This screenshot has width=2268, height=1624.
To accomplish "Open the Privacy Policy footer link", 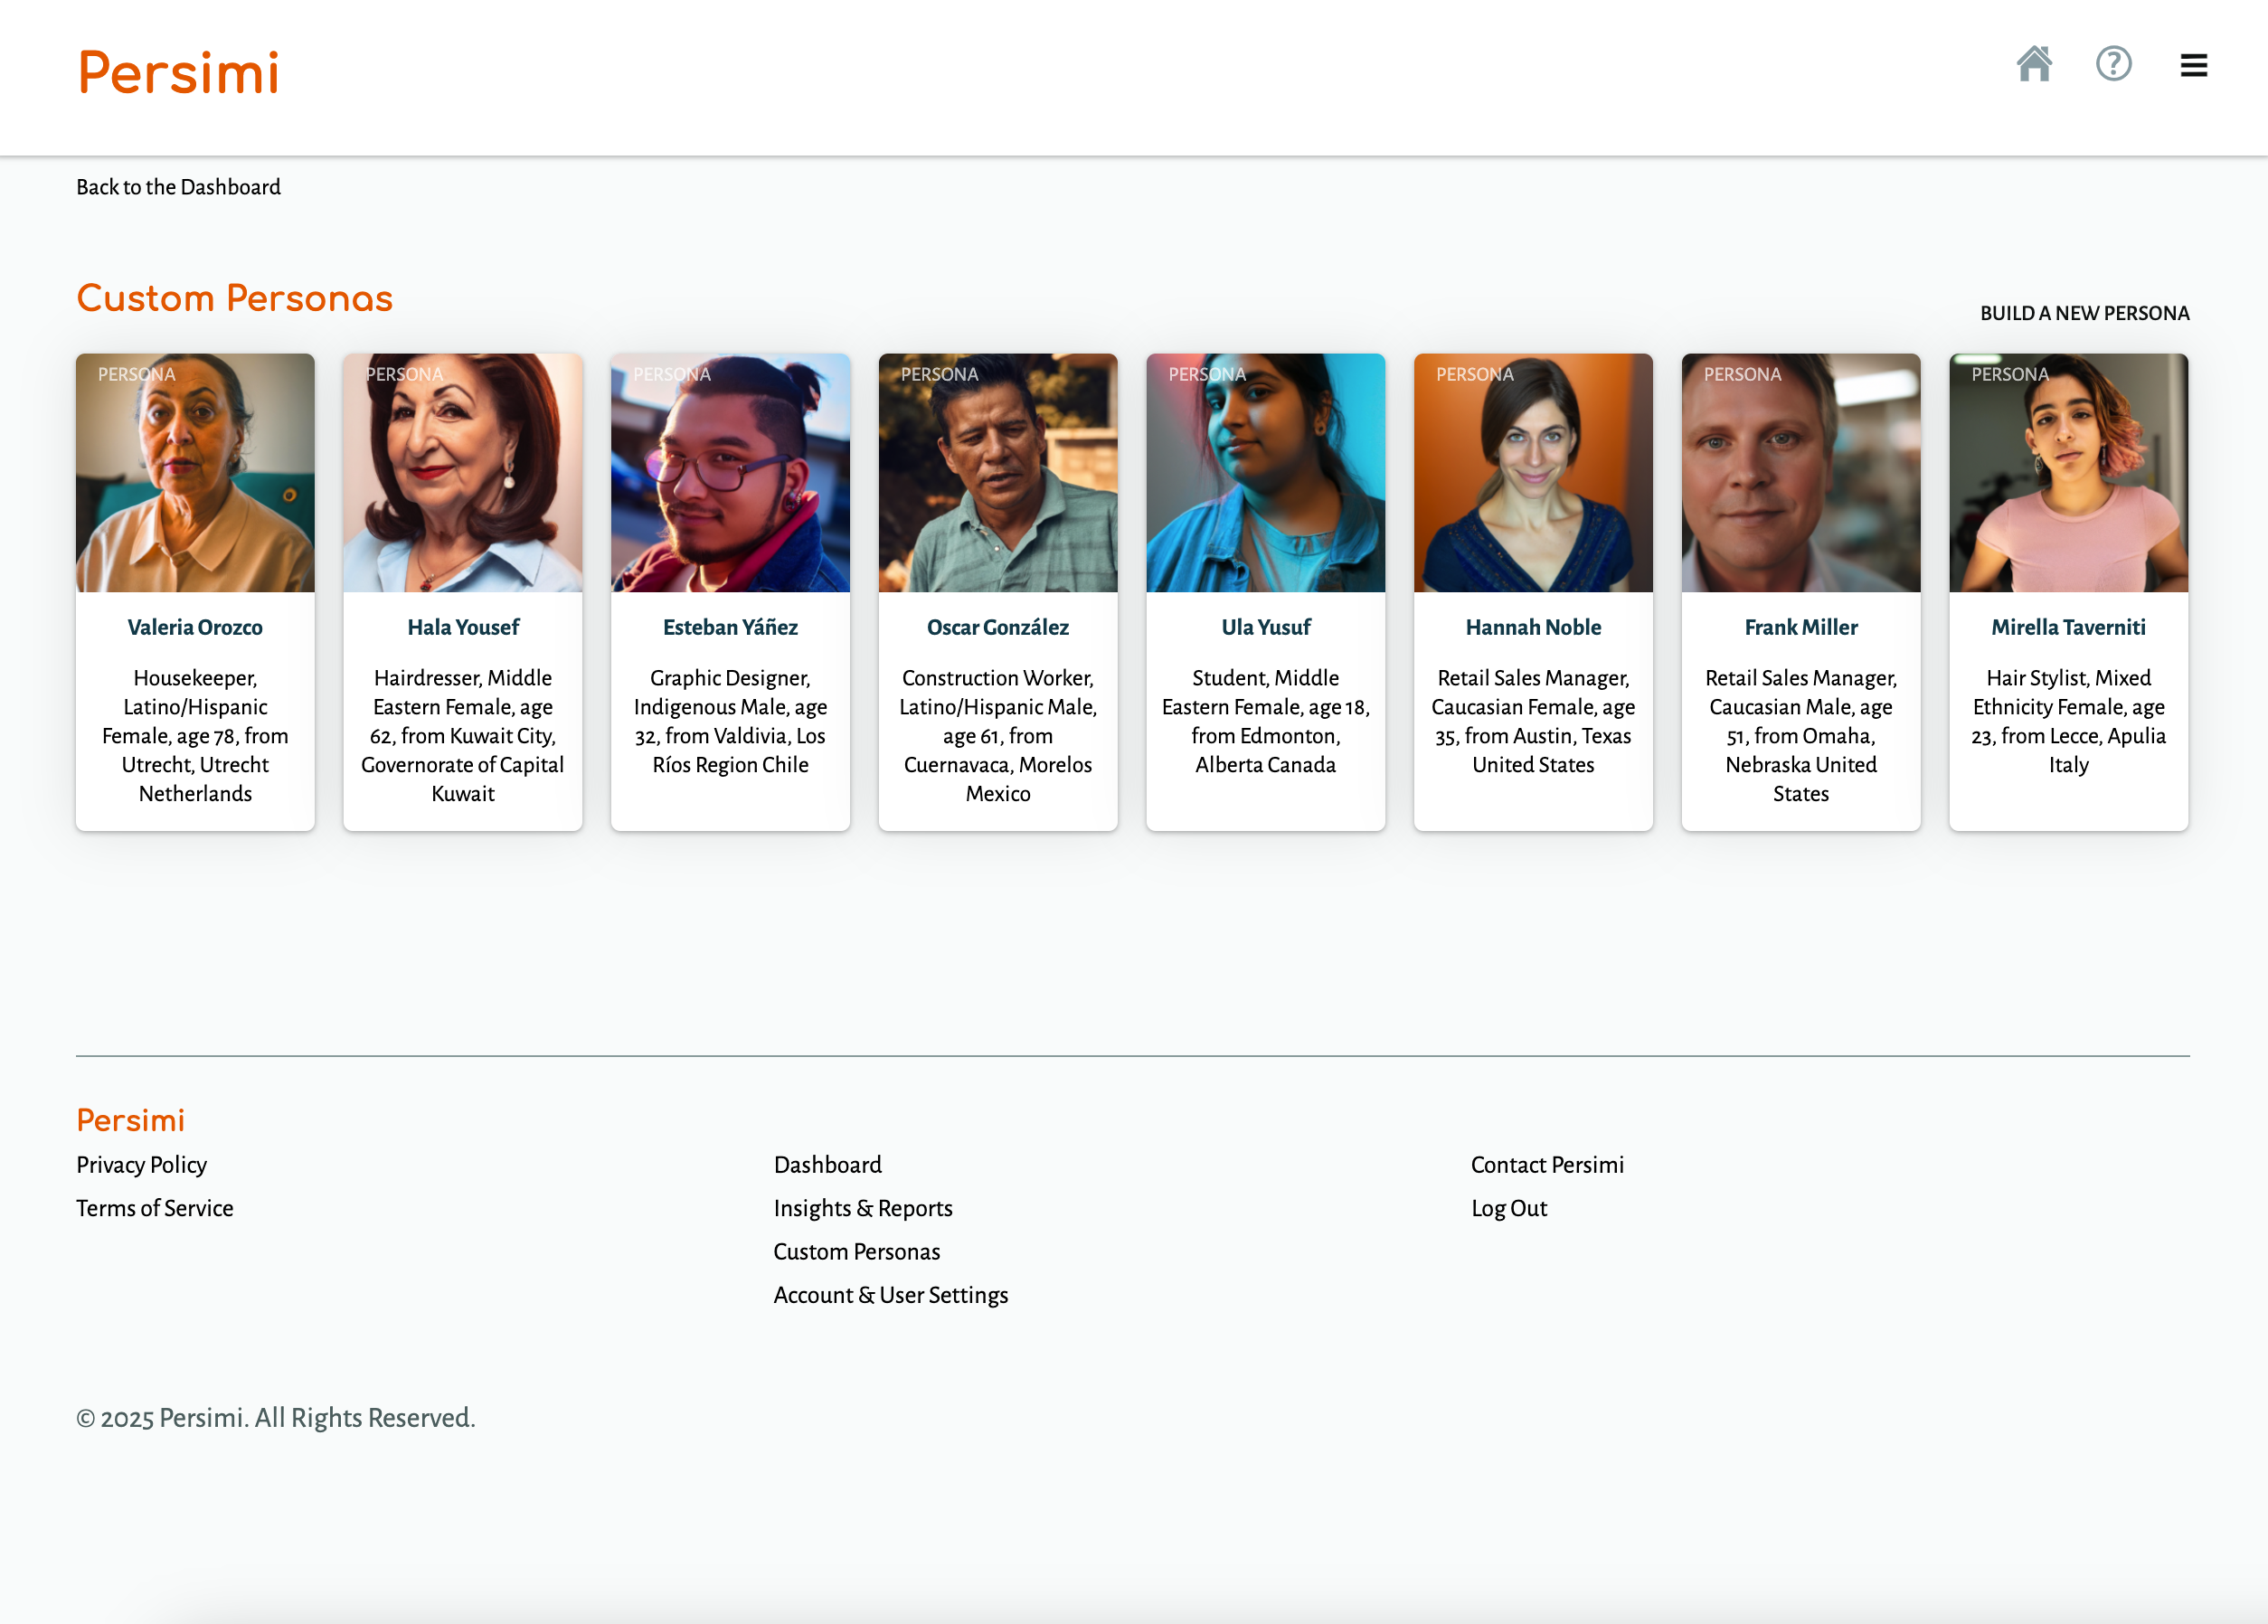I will point(142,1165).
